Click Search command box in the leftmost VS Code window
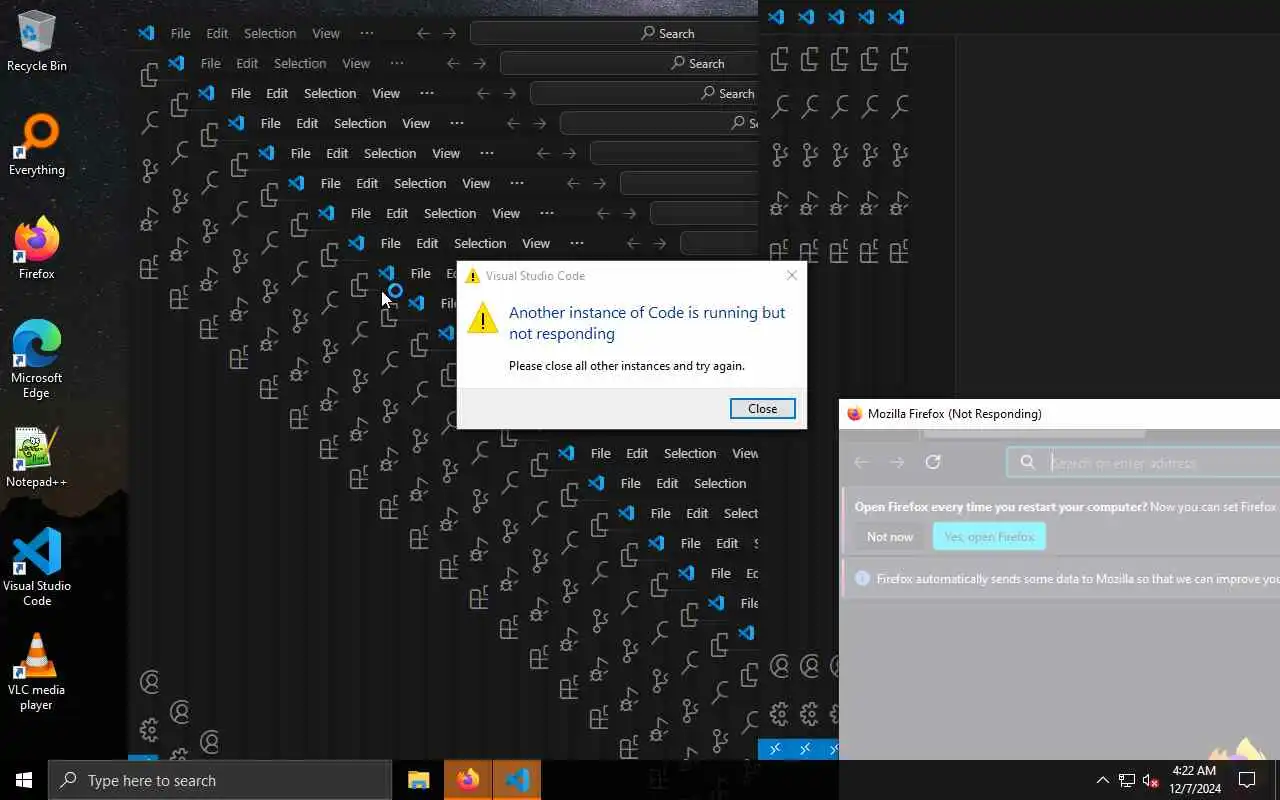 tap(614, 33)
